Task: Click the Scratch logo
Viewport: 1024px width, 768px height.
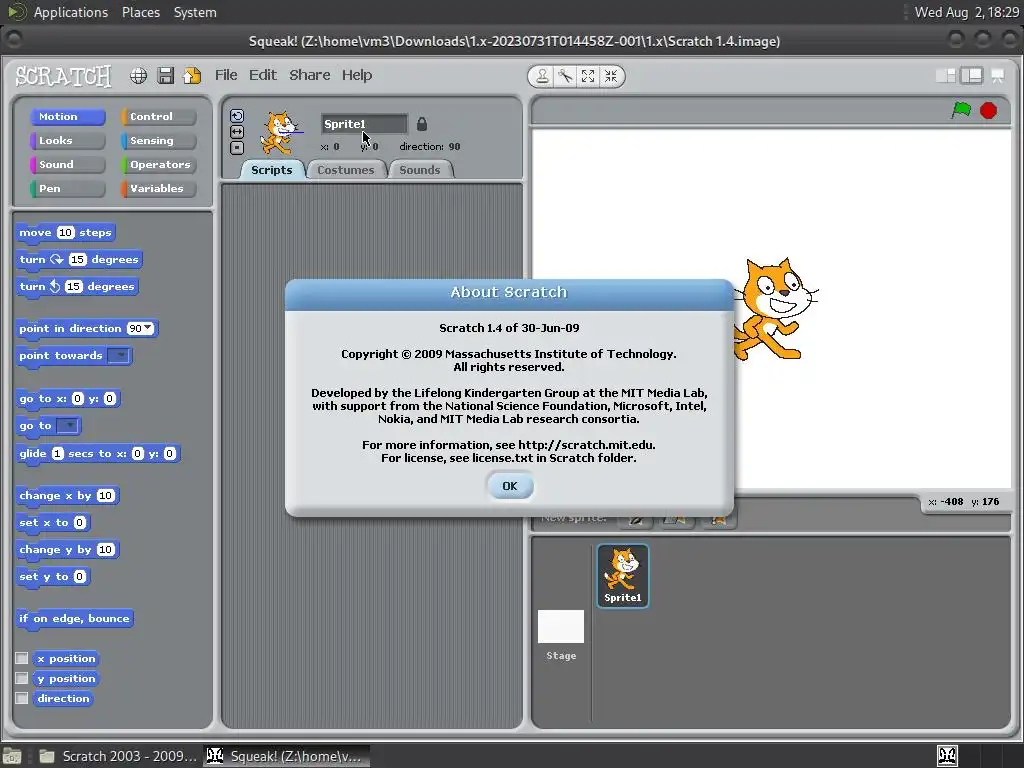Action: pyautogui.click(x=63, y=76)
